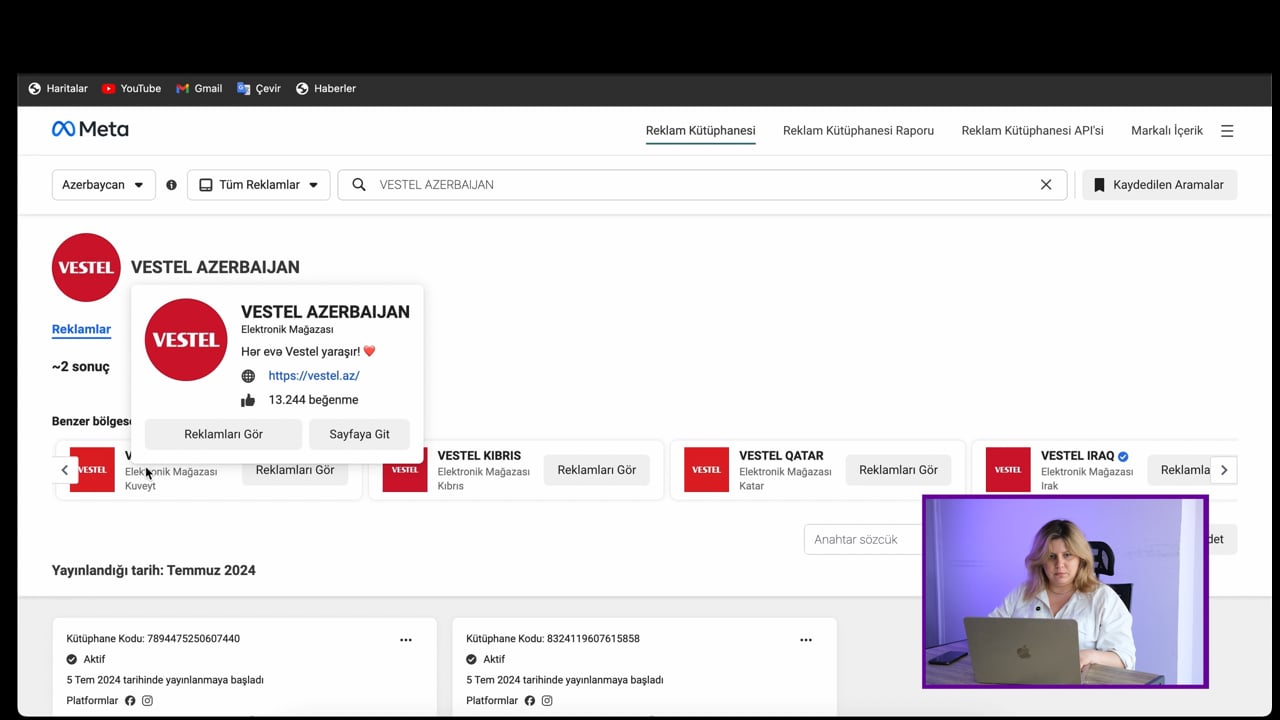
Task: Click the VESTEL KIBRIS title
Action: click(x=479, y=456)
